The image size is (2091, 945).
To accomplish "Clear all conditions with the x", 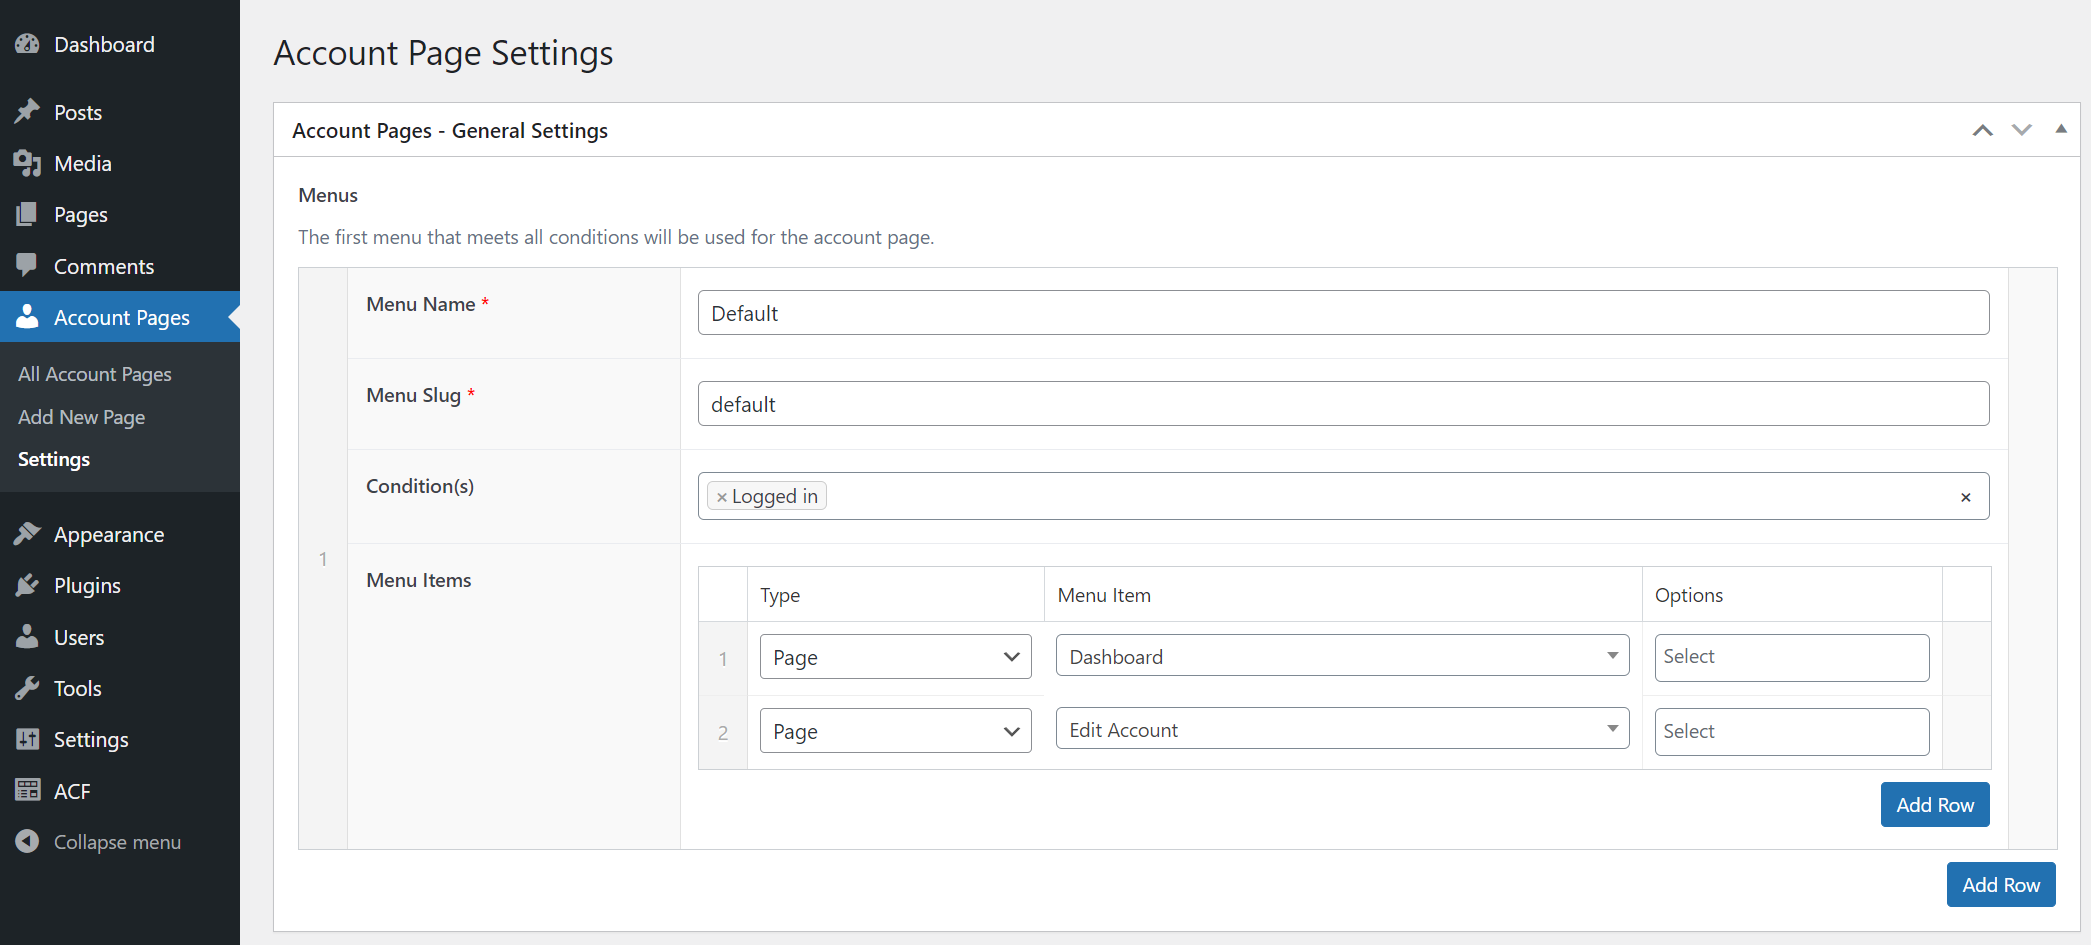I will click(1966, 497).
